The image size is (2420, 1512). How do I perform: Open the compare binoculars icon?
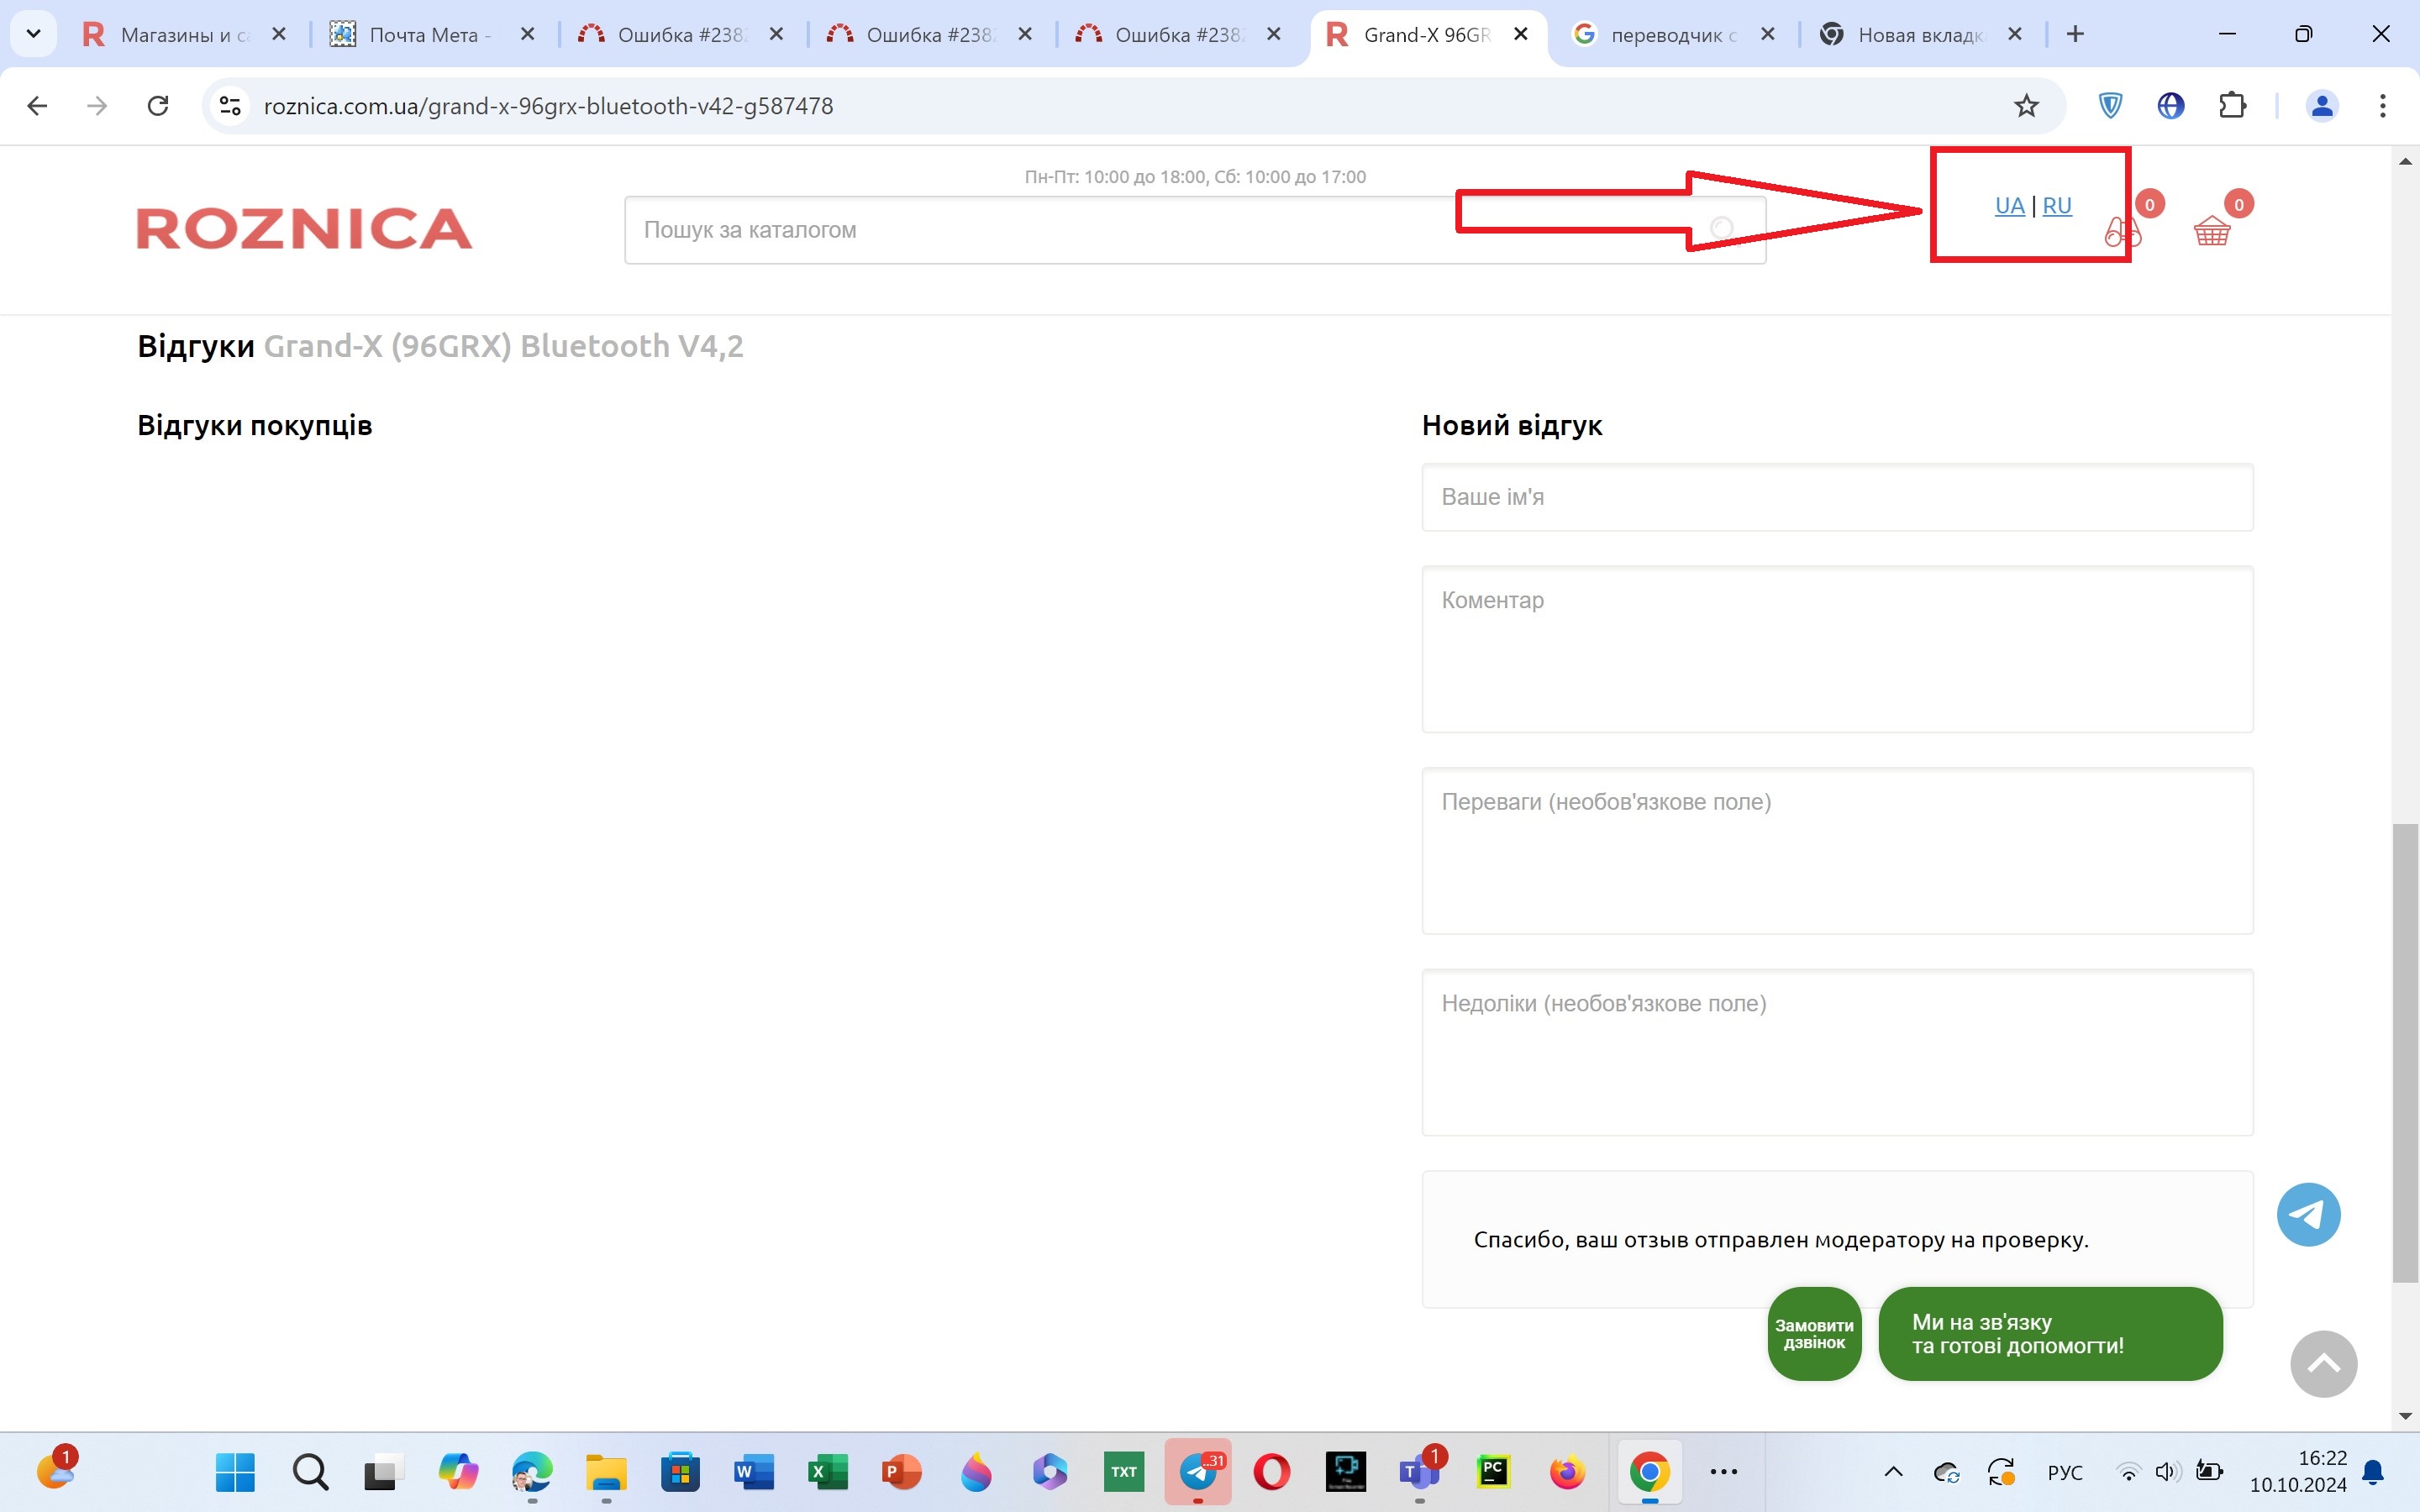2122,232
